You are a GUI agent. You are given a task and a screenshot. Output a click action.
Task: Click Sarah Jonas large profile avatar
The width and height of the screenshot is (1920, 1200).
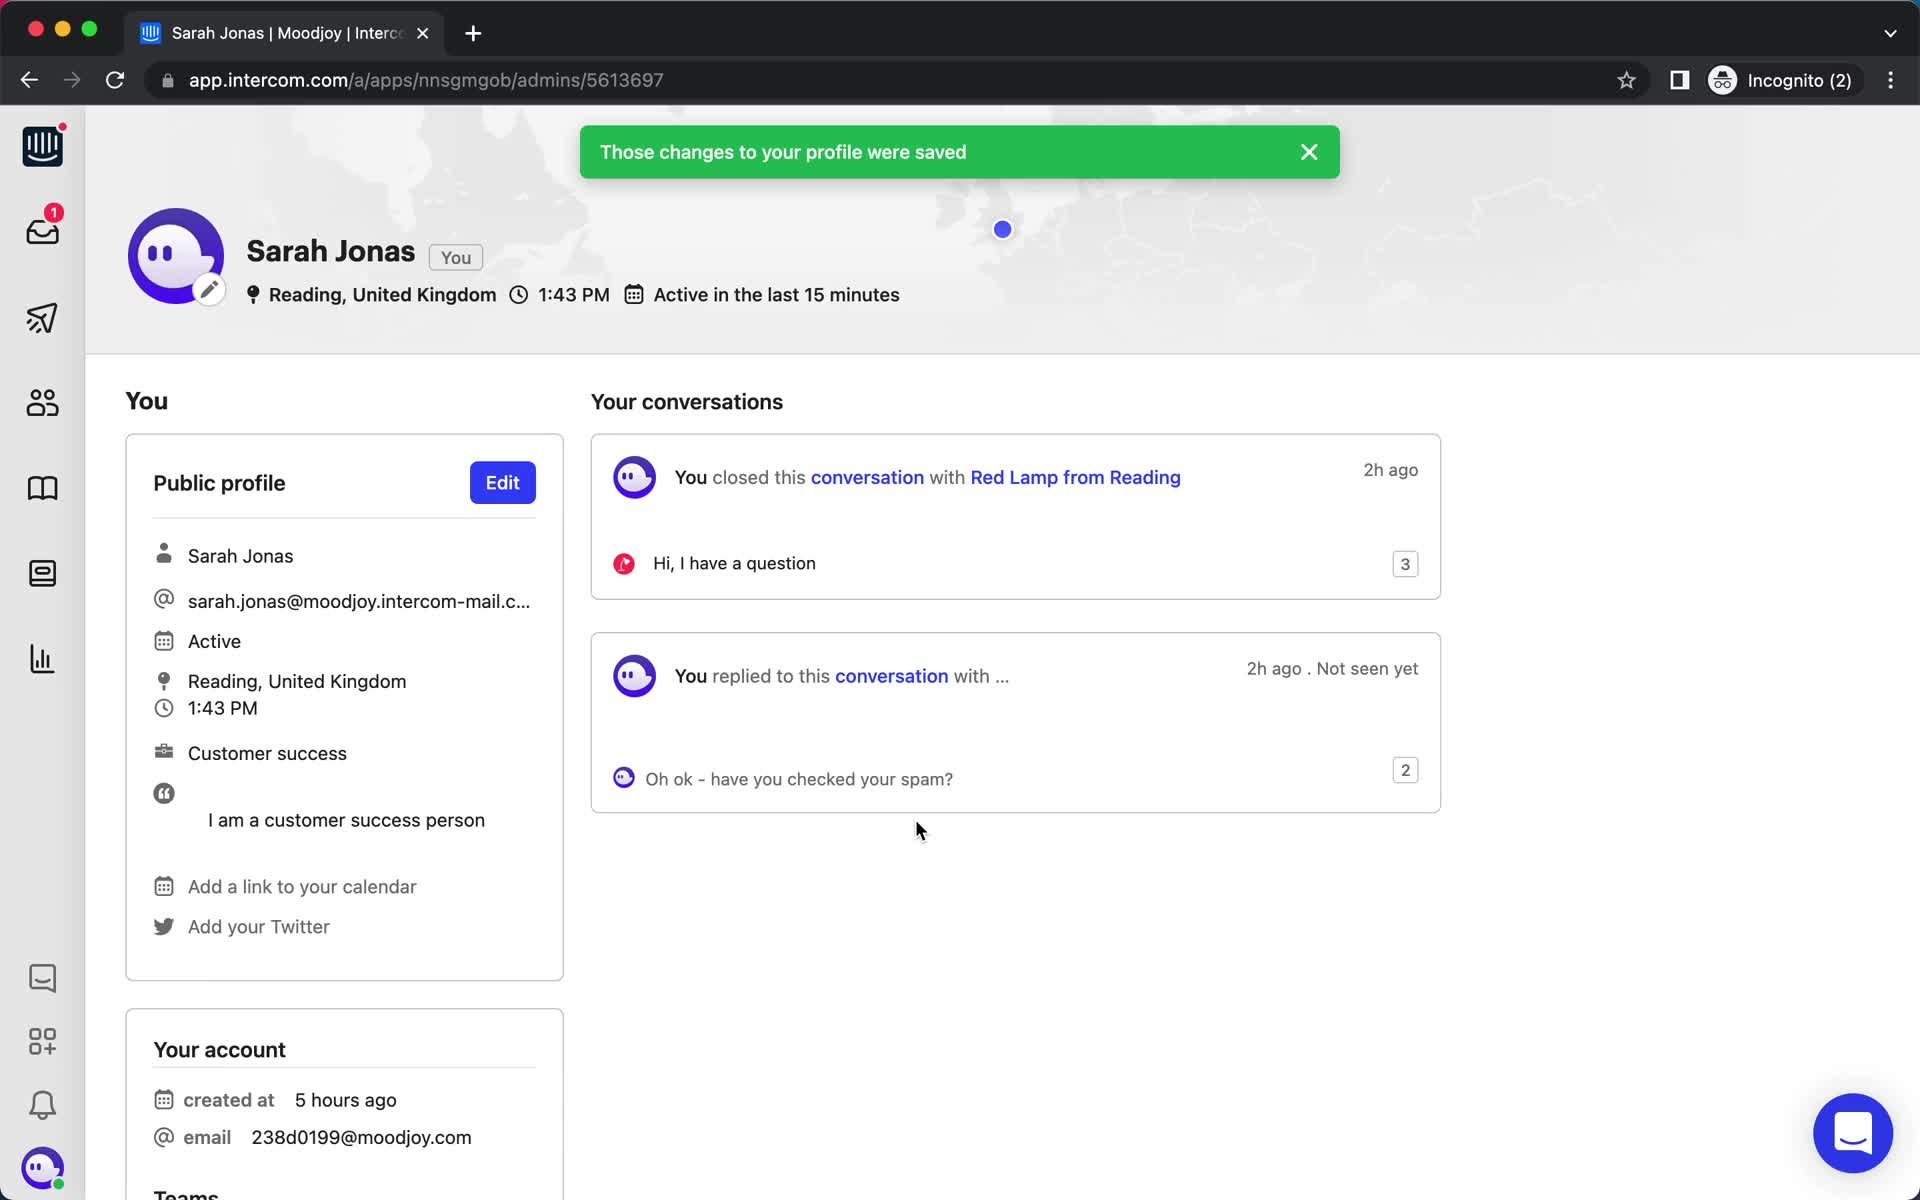(175, 256)
